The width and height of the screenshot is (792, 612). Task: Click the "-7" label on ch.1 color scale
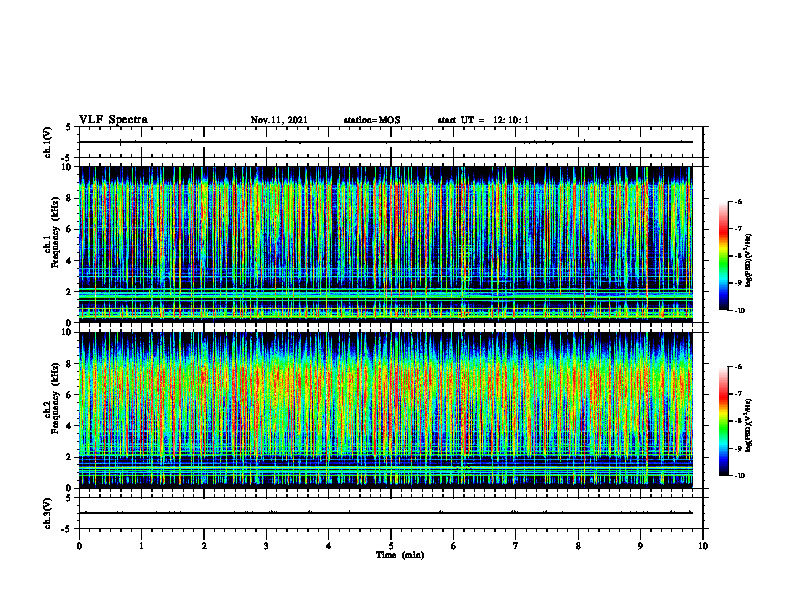pos(738,229)
